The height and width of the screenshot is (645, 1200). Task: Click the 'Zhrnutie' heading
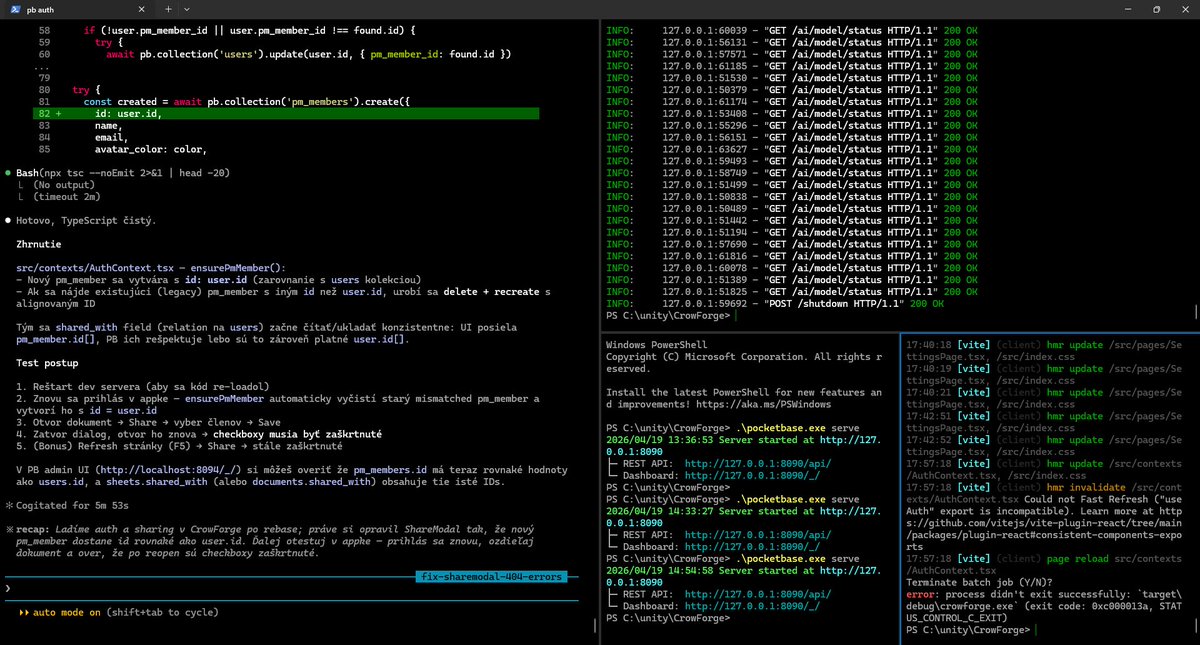[x=40, y=244]
